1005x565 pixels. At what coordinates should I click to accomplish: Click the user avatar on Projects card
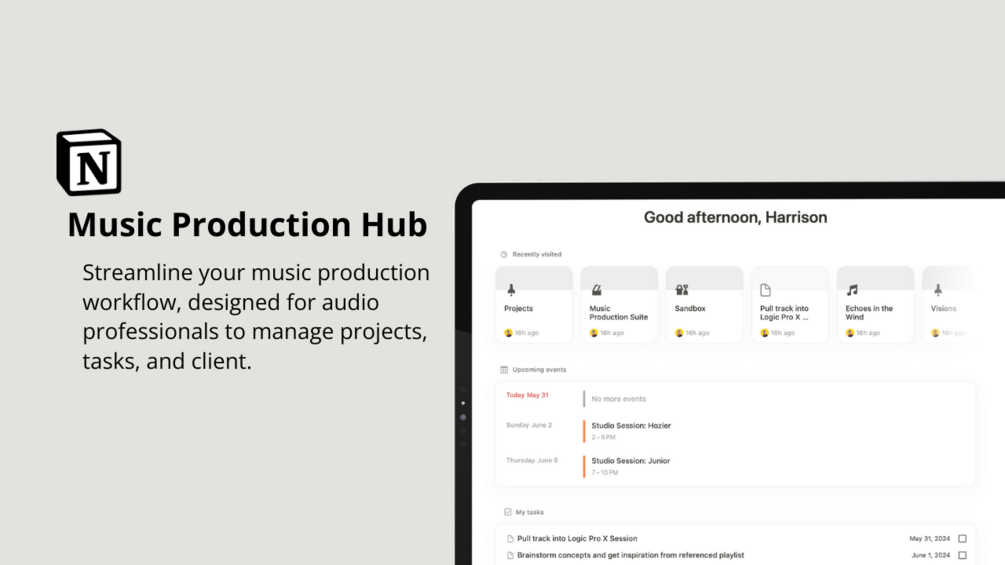pos(508,333)
